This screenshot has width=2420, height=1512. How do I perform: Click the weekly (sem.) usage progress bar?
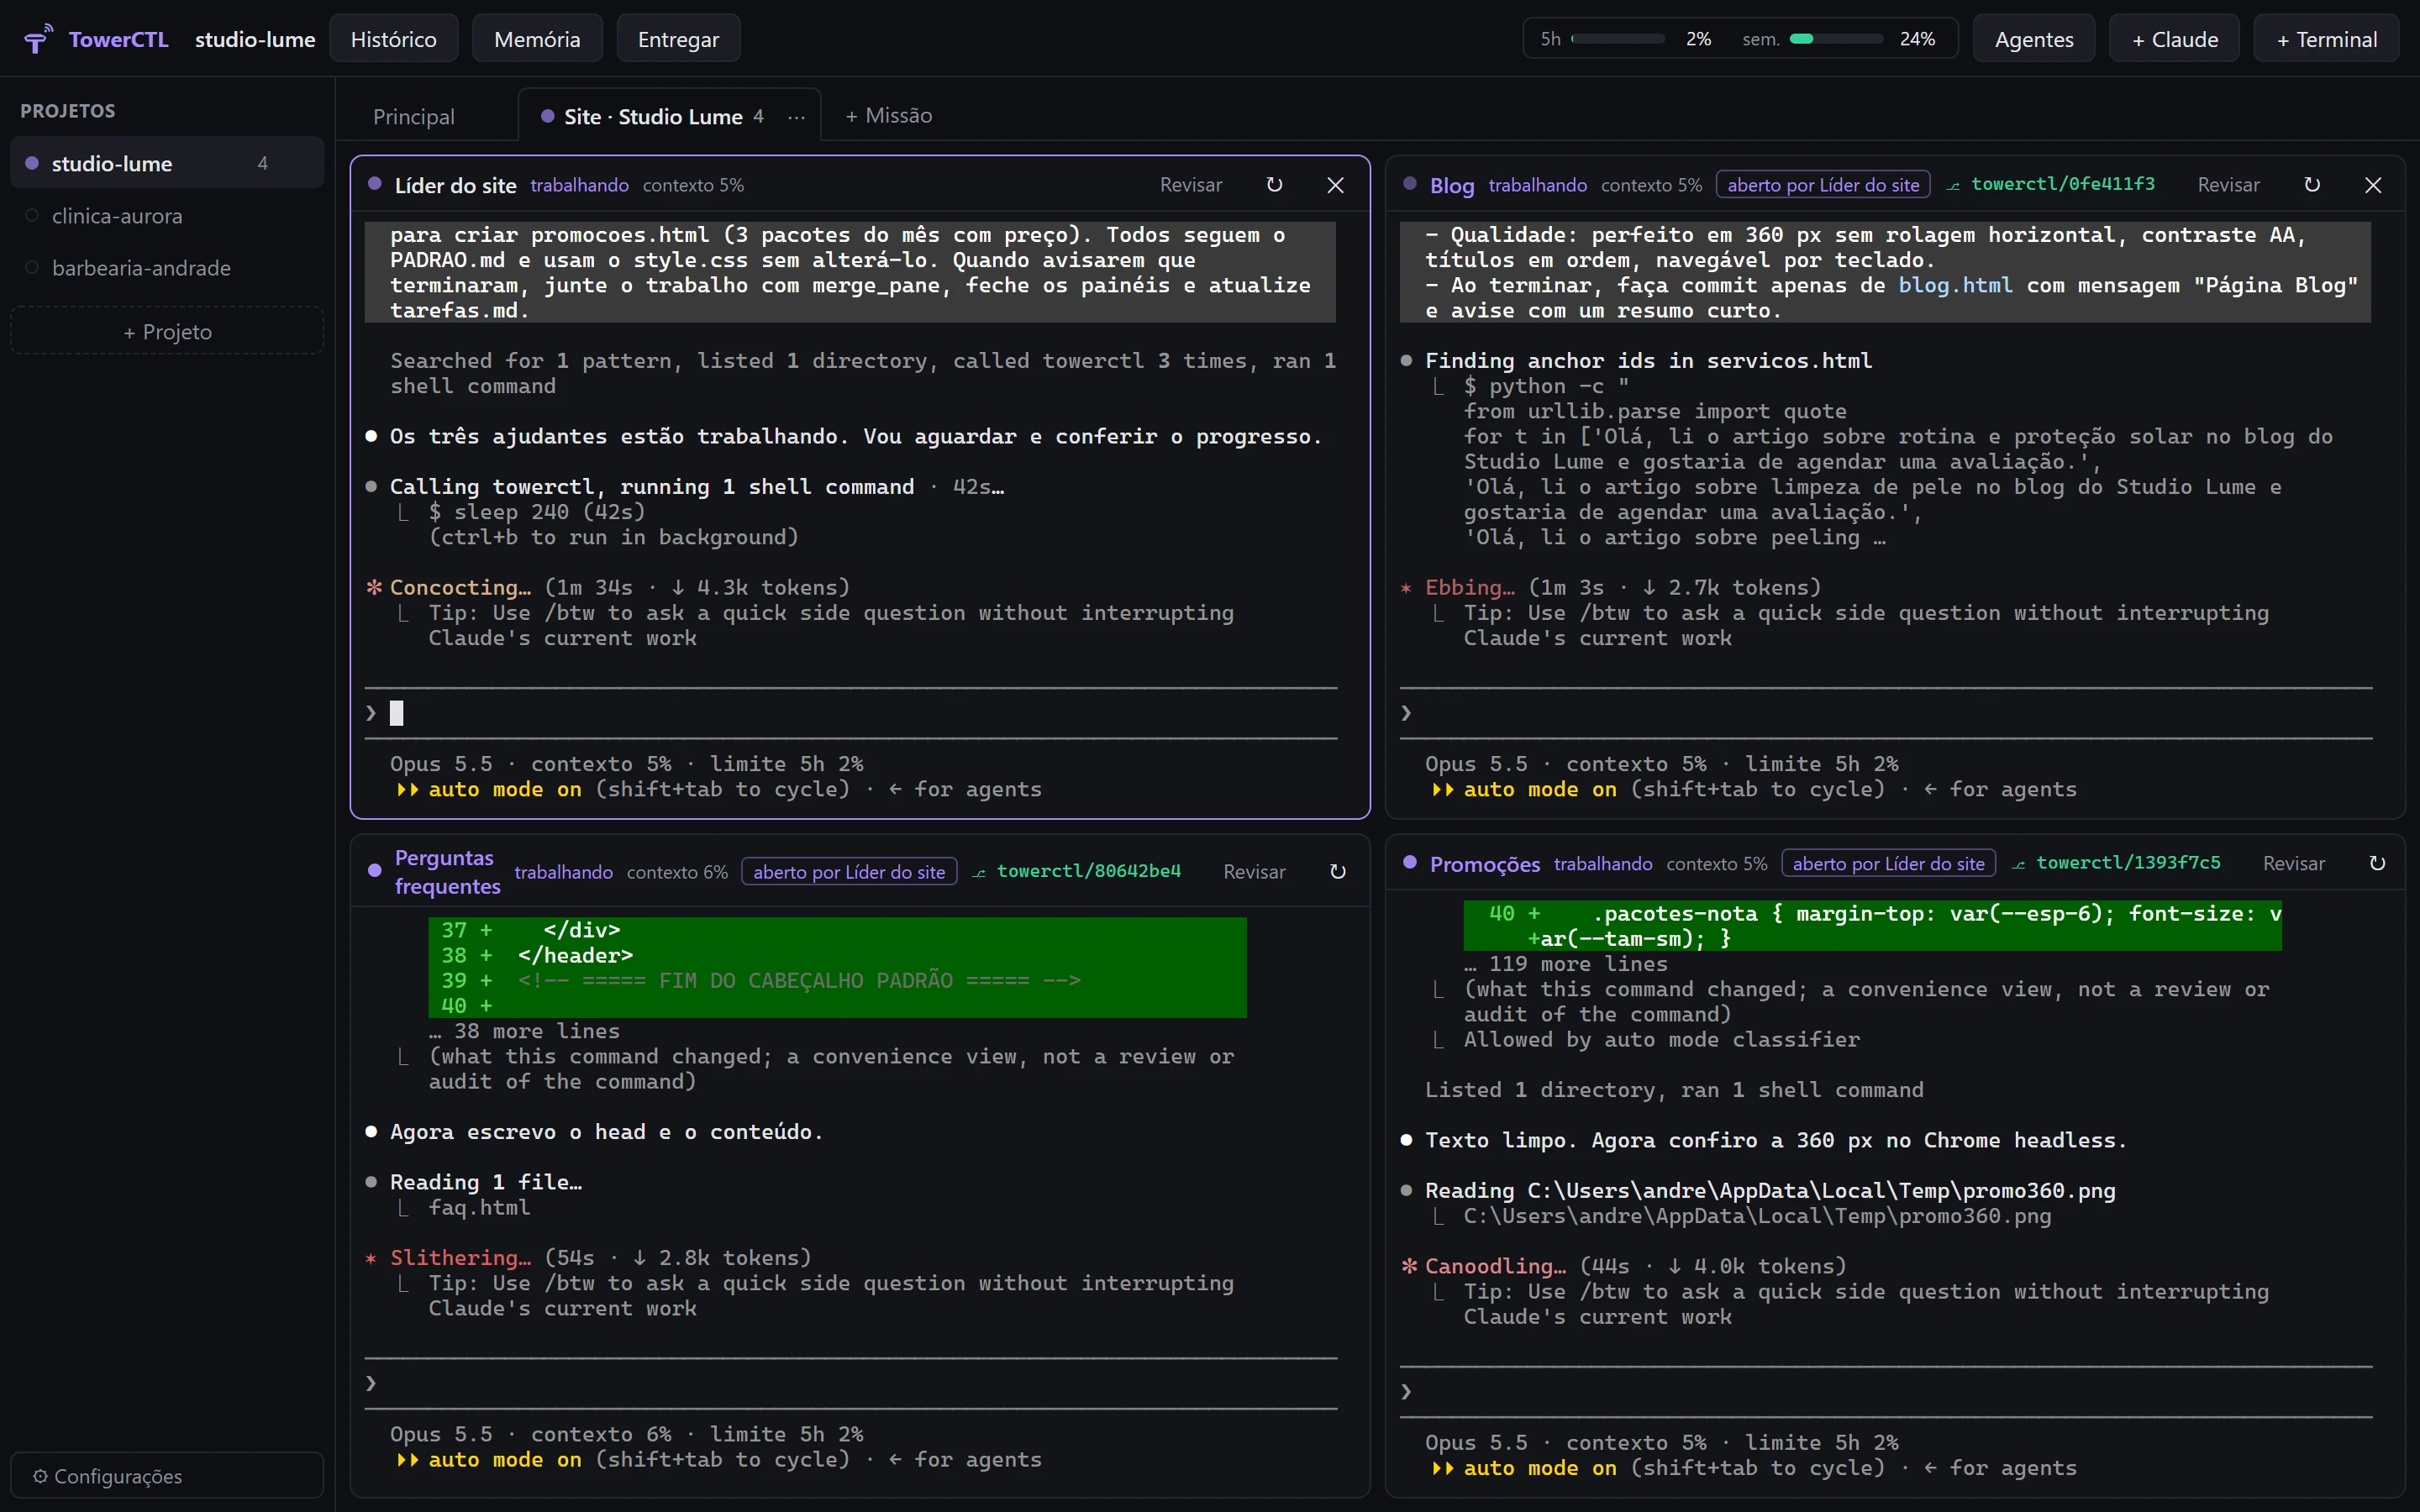(x=1836, y=39)
